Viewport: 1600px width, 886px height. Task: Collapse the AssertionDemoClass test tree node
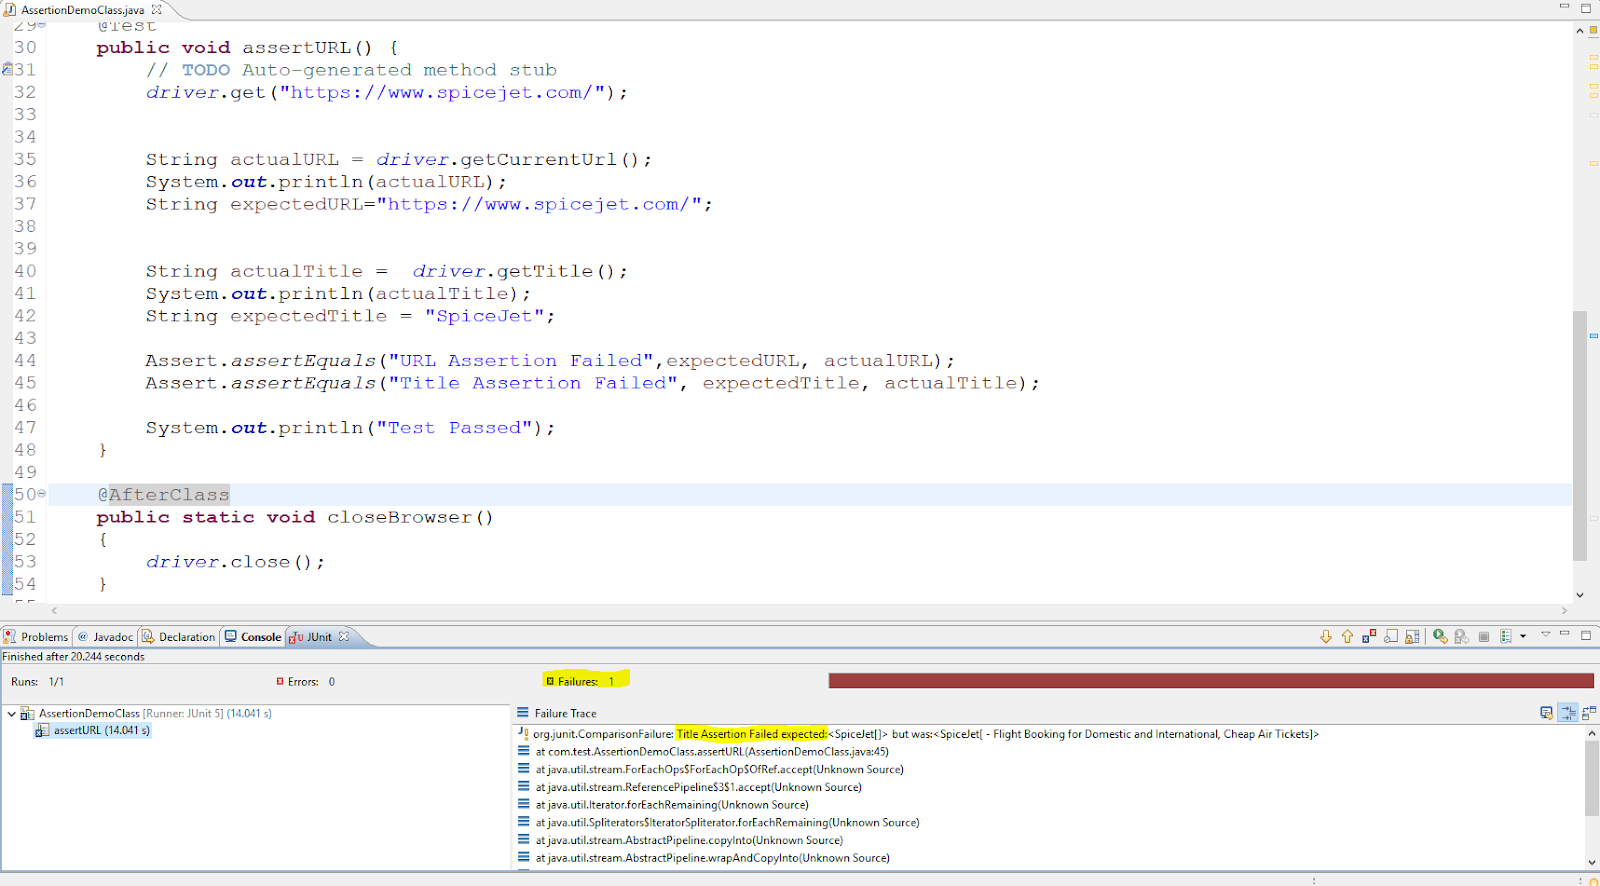tap(11, 714)
